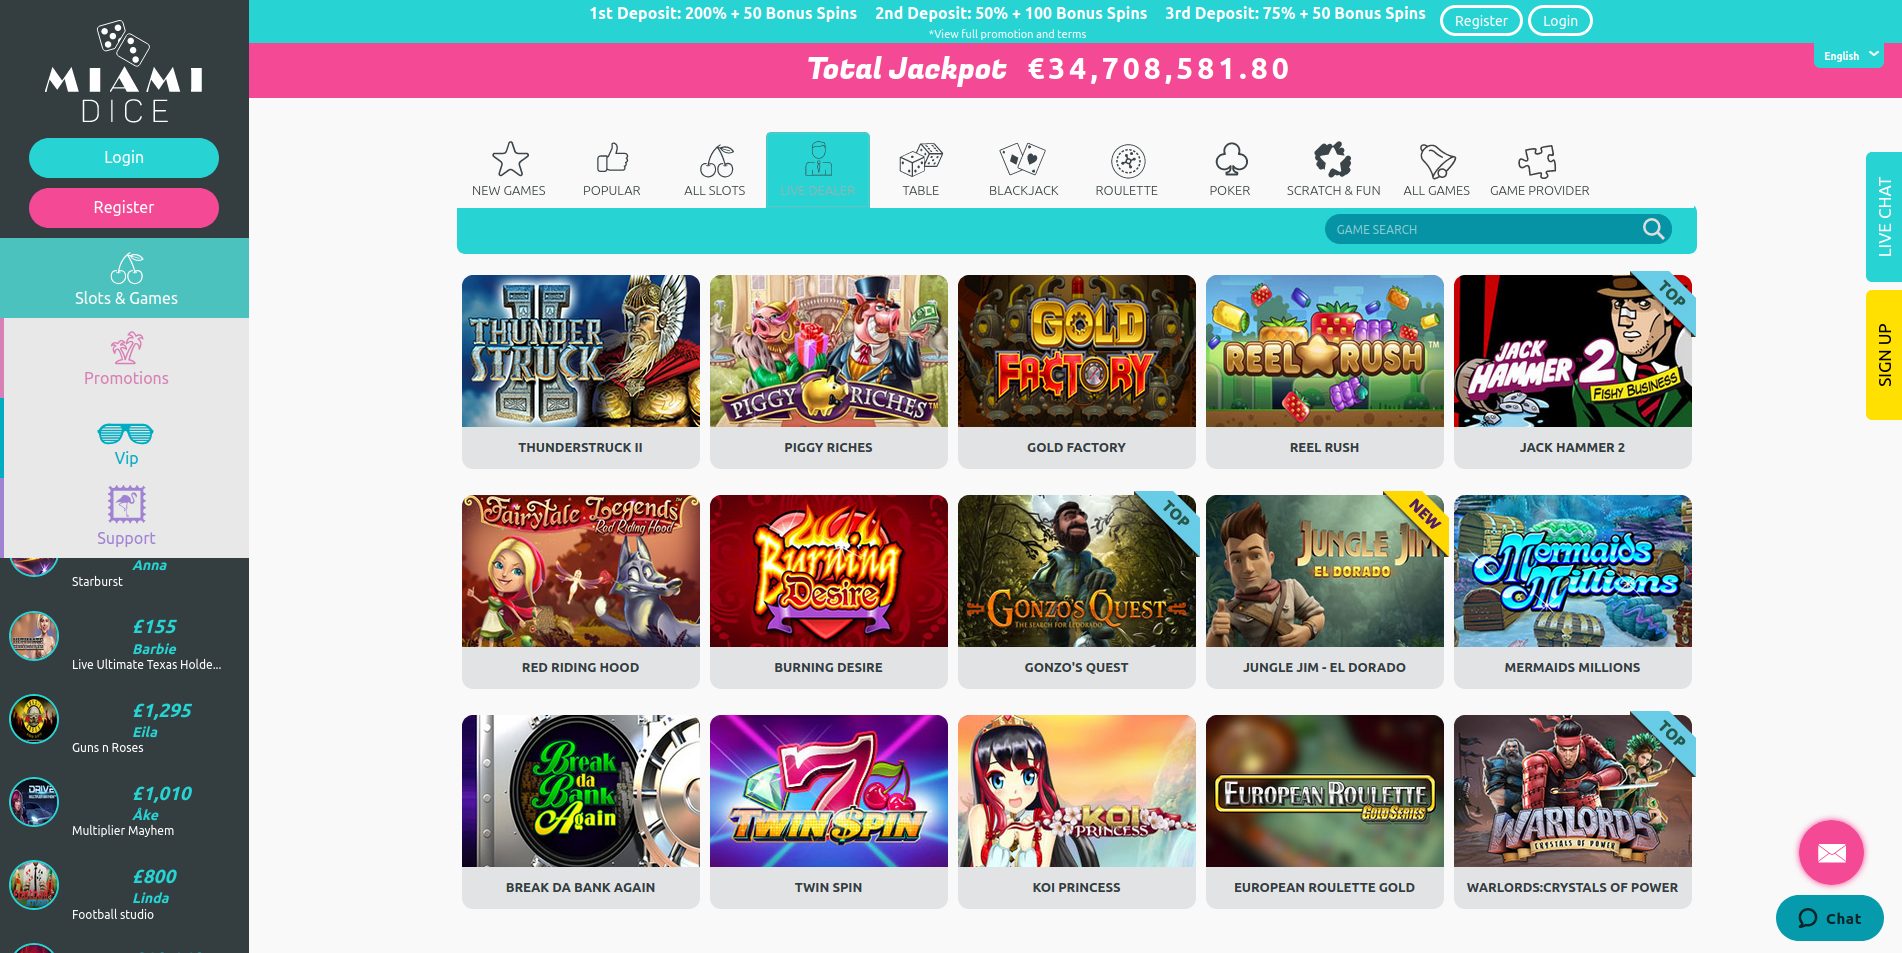Click the pink sidebar Register button

coord(124,208)
